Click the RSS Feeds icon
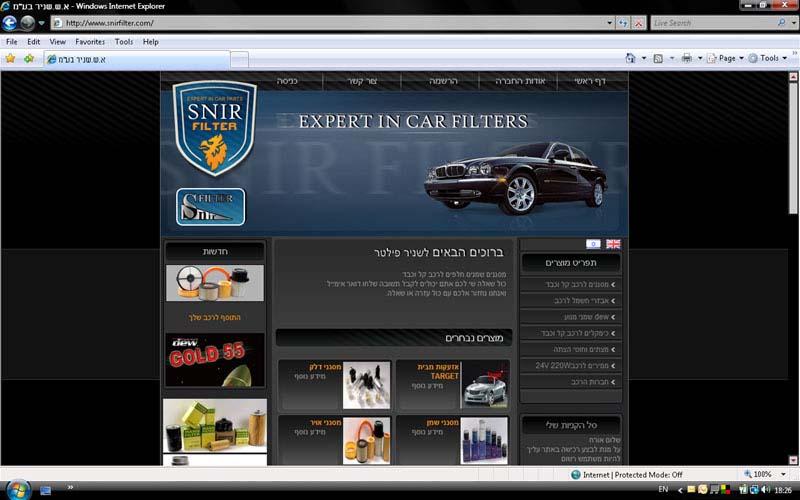The image size is (800, 500). pyautogui.click(x=658, y=58)
